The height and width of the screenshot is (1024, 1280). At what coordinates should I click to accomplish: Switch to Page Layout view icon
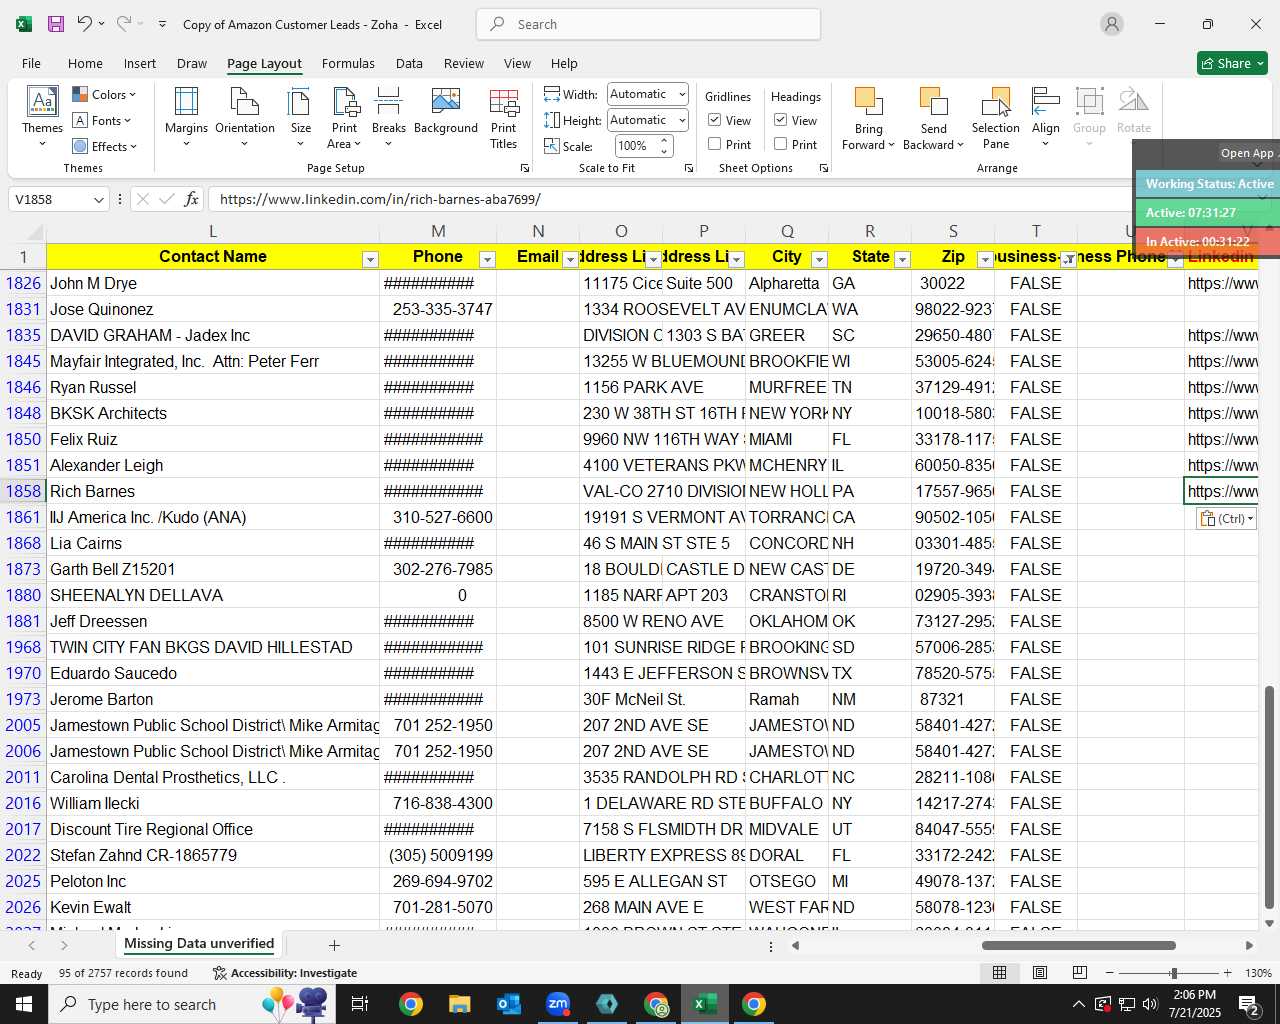tap(1039, 973)
